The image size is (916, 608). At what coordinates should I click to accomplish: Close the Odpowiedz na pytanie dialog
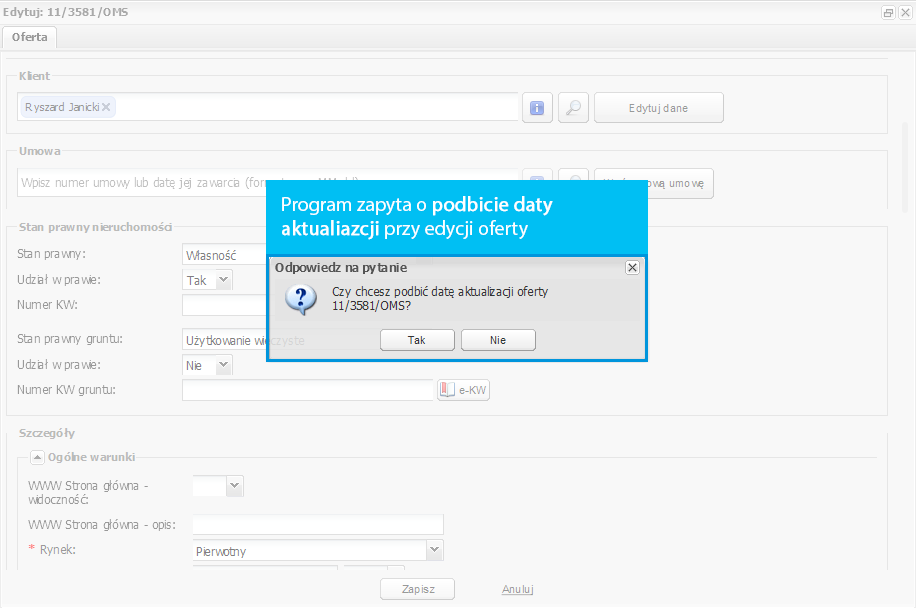632,267
